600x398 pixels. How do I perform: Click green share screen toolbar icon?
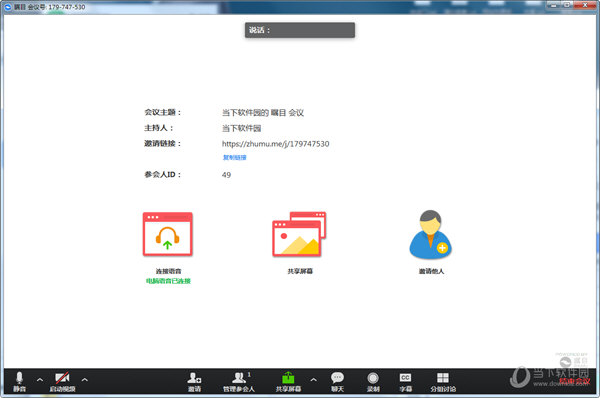coord(289,382)
